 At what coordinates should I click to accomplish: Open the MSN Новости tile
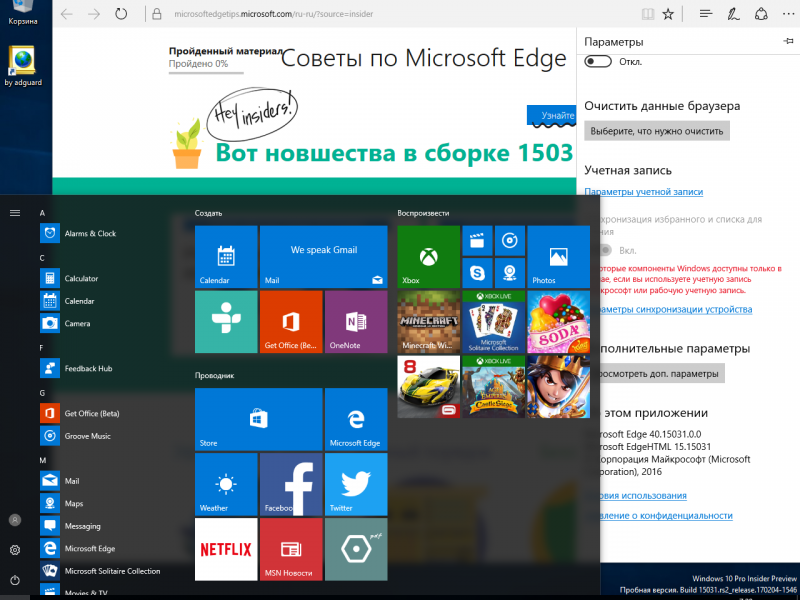click(x=291, y=549)
